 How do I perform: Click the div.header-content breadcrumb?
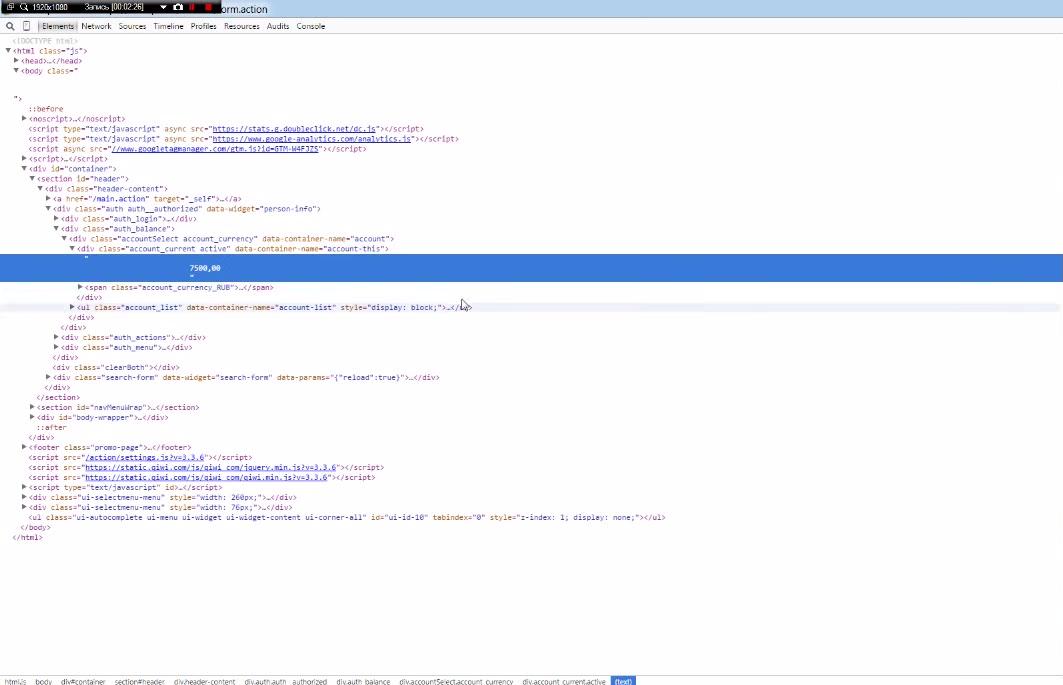click(205, 681)
